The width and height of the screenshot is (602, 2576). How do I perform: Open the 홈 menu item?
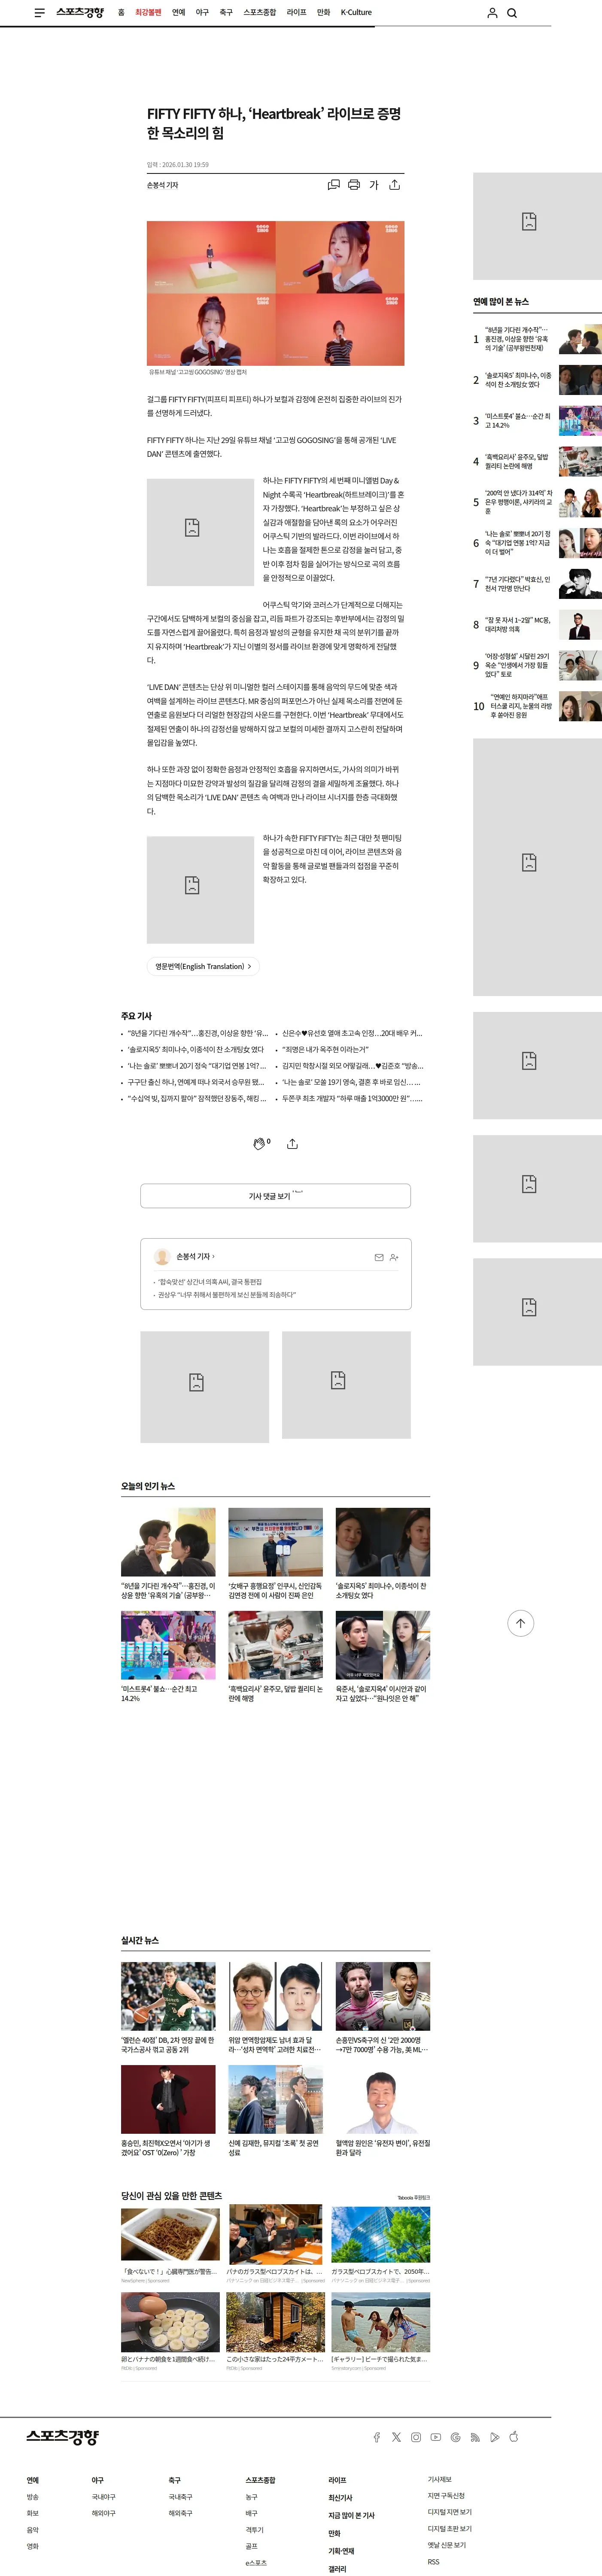pyautogui.click(x=122, y=13)
